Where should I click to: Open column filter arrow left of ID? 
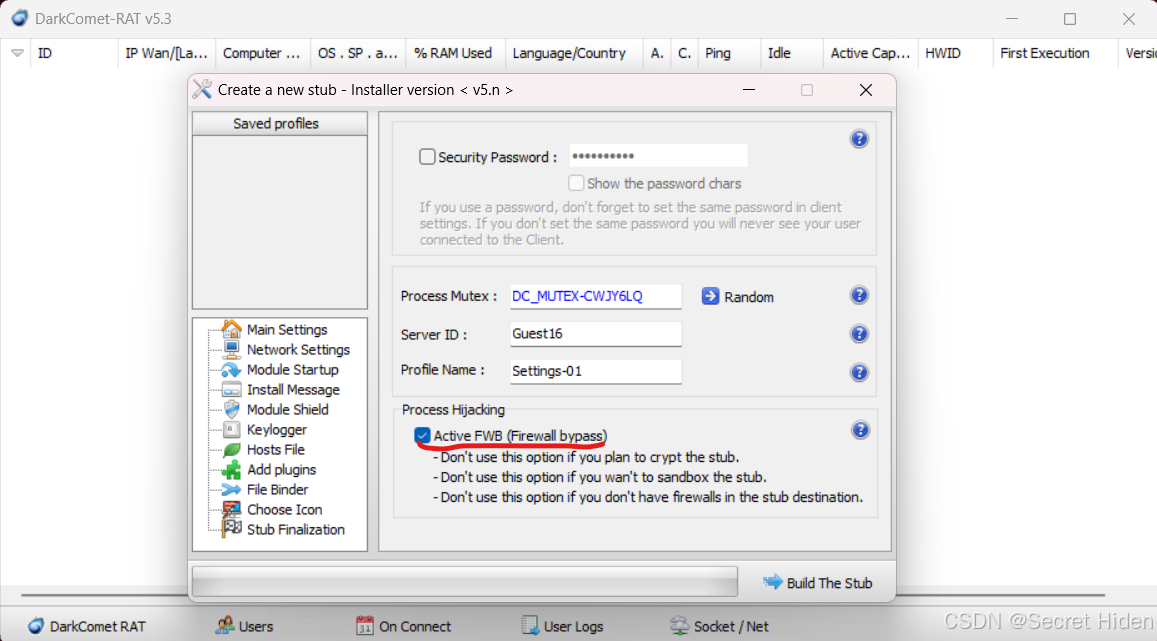(x=17, y=53)
